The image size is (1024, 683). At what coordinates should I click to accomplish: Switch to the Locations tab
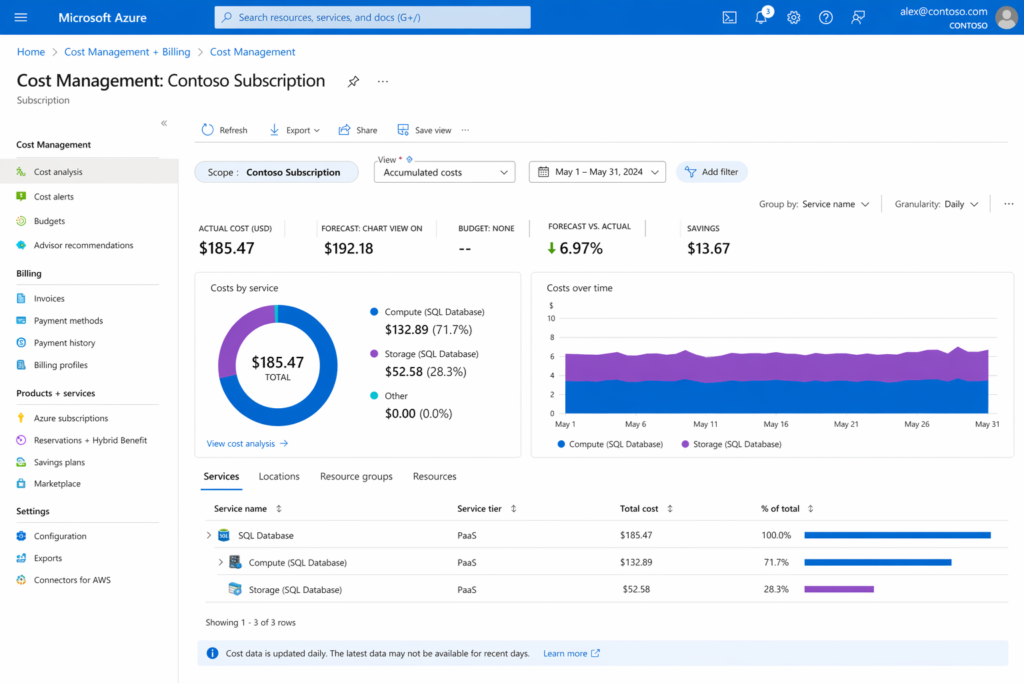pyautogui.click(x=278, y=476)
